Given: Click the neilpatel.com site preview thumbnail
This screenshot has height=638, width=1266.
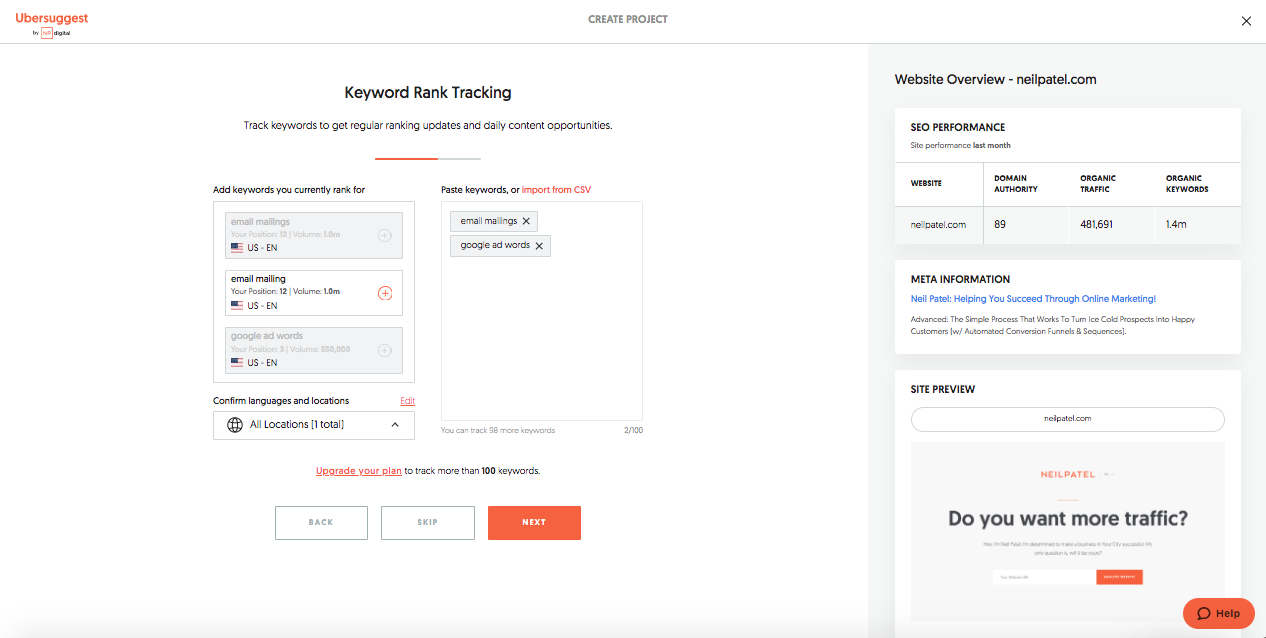Looking at the screenshot, I should click(1067, 531).
